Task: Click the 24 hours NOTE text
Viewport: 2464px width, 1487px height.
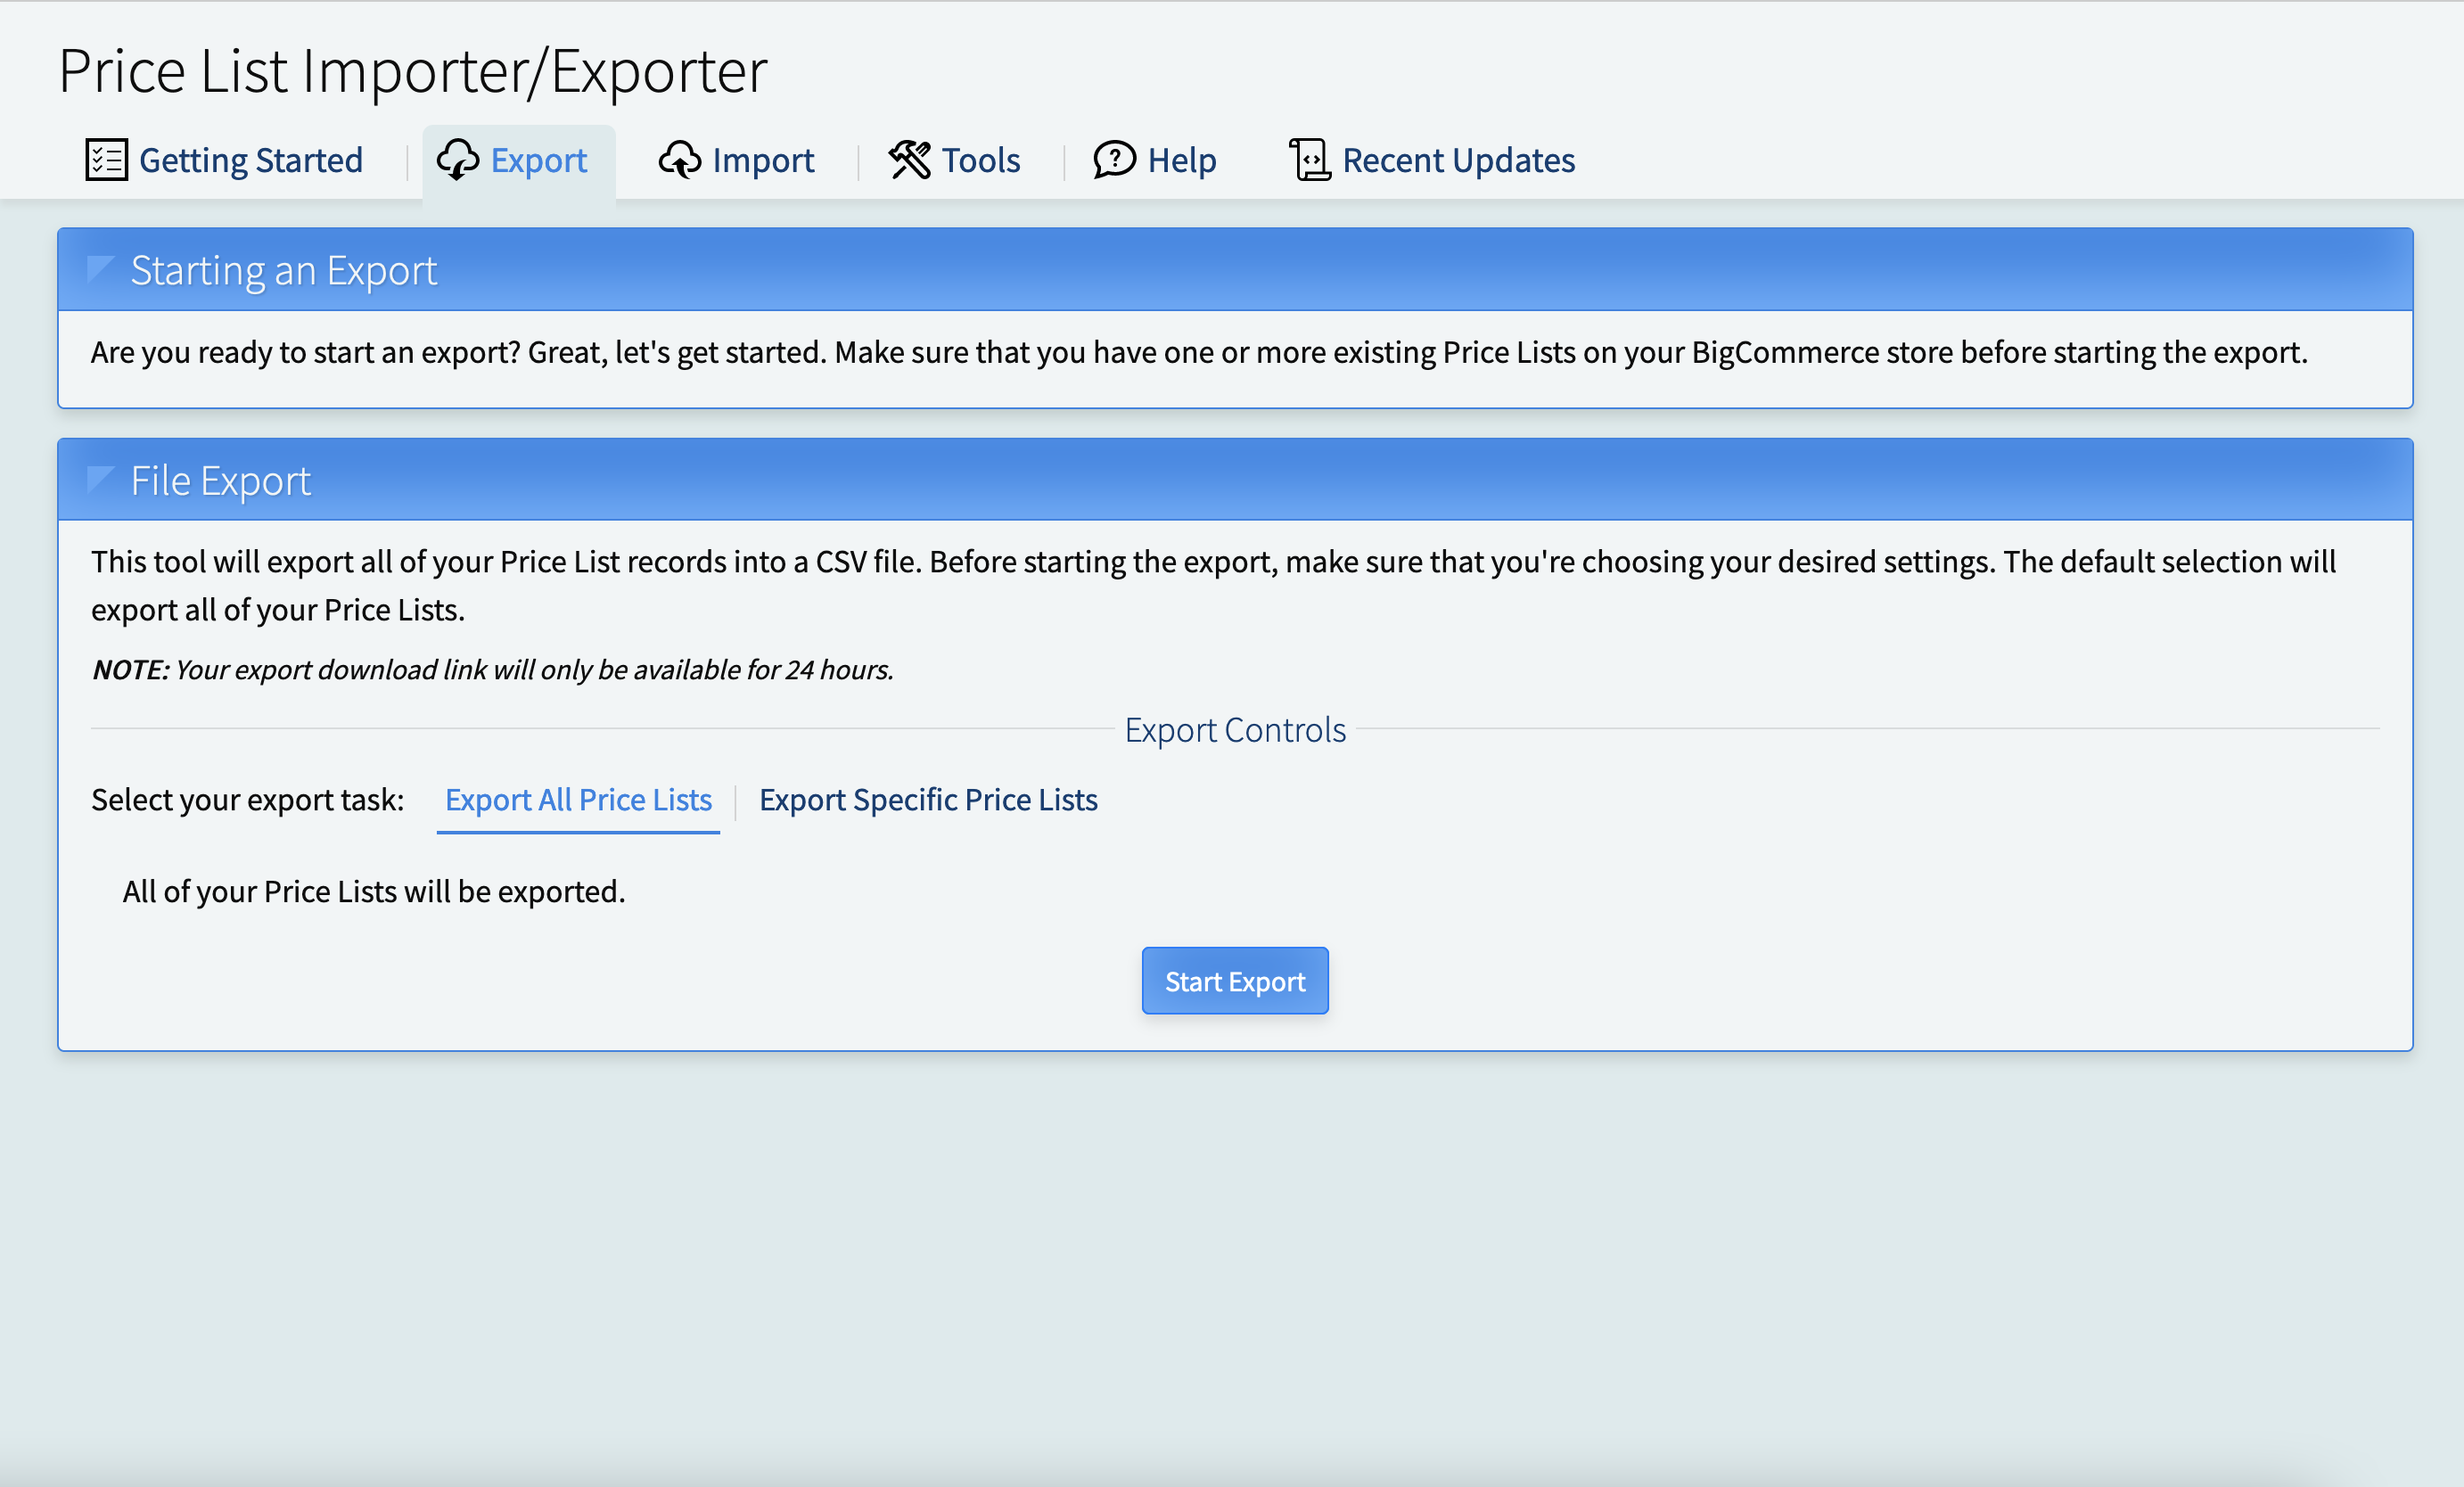Action: click(493, 670)
